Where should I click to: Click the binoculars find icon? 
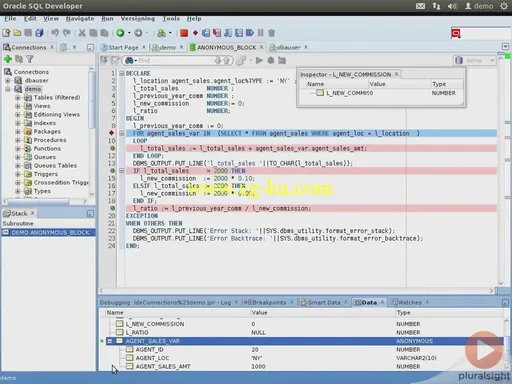tap(129, 60)
